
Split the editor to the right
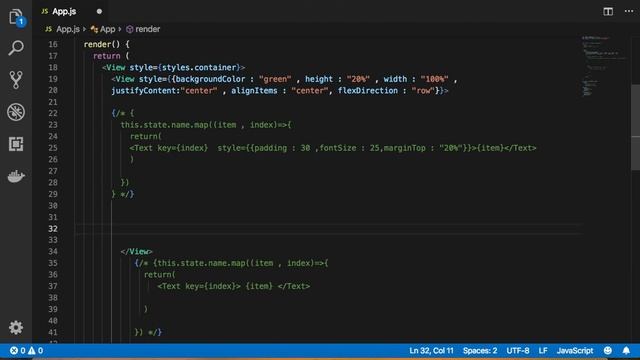pos(608,11)
